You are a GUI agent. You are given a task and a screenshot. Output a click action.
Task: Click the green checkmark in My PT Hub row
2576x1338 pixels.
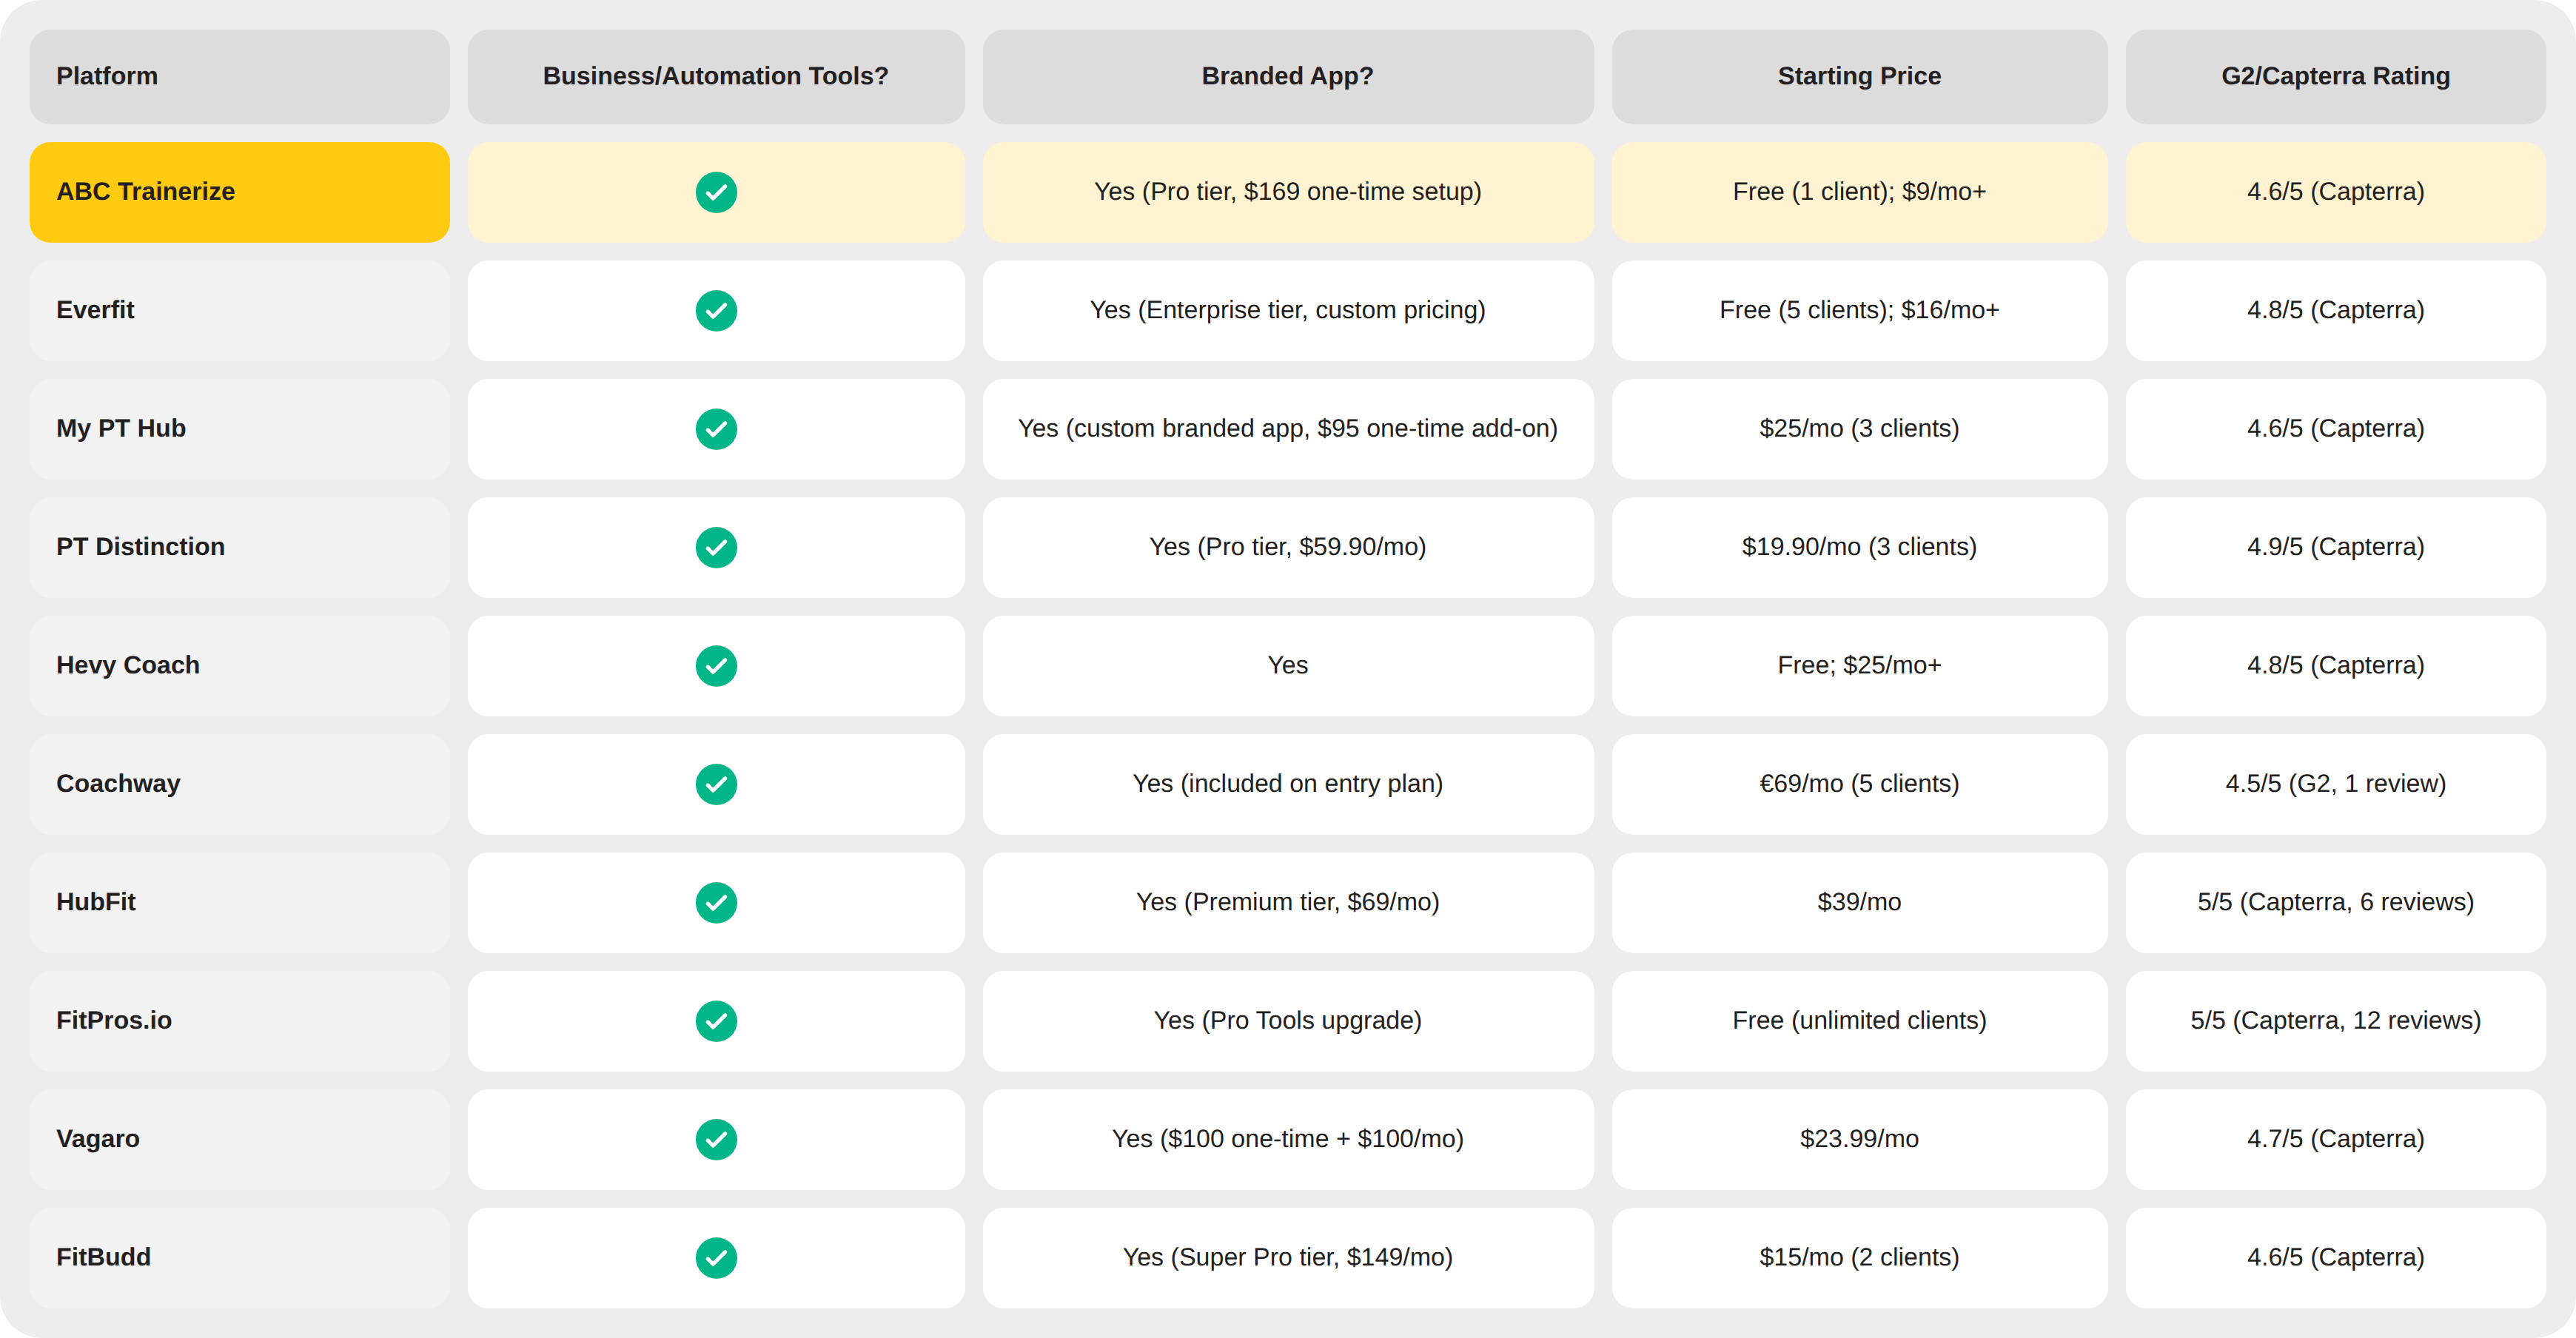(x=716, y=429)
